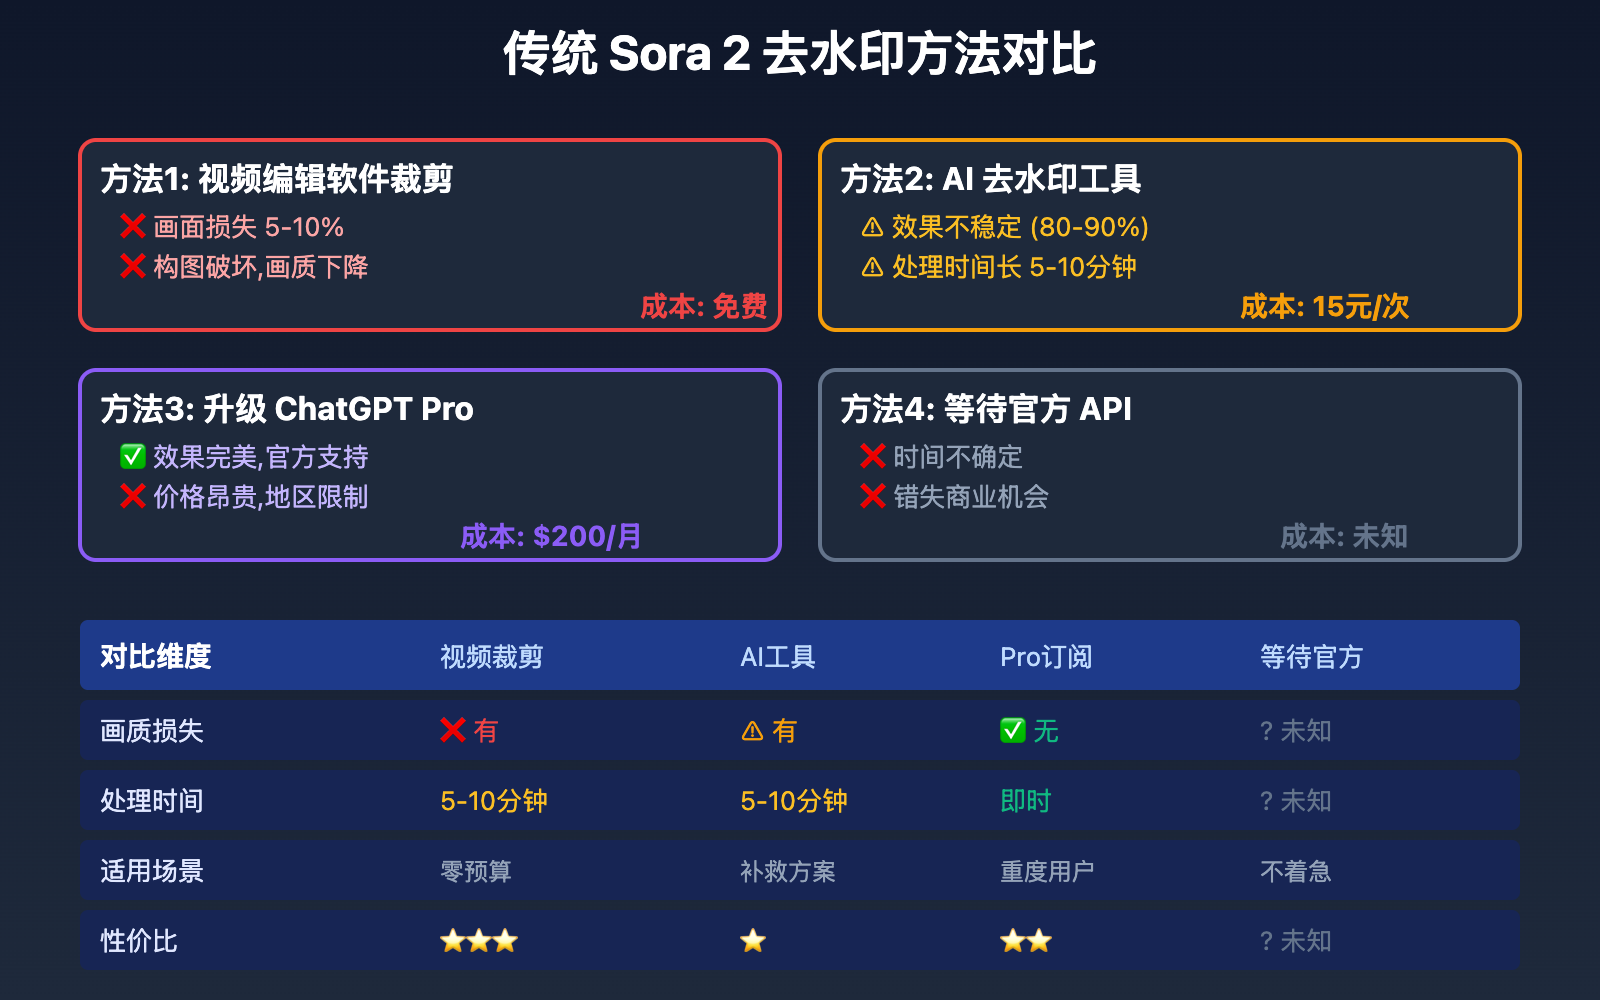Image resolution: width=1600 pixels, height=1000 pixels.
Task: Click the 成本: 15元/次 cost label
Action: point(1324,307)
